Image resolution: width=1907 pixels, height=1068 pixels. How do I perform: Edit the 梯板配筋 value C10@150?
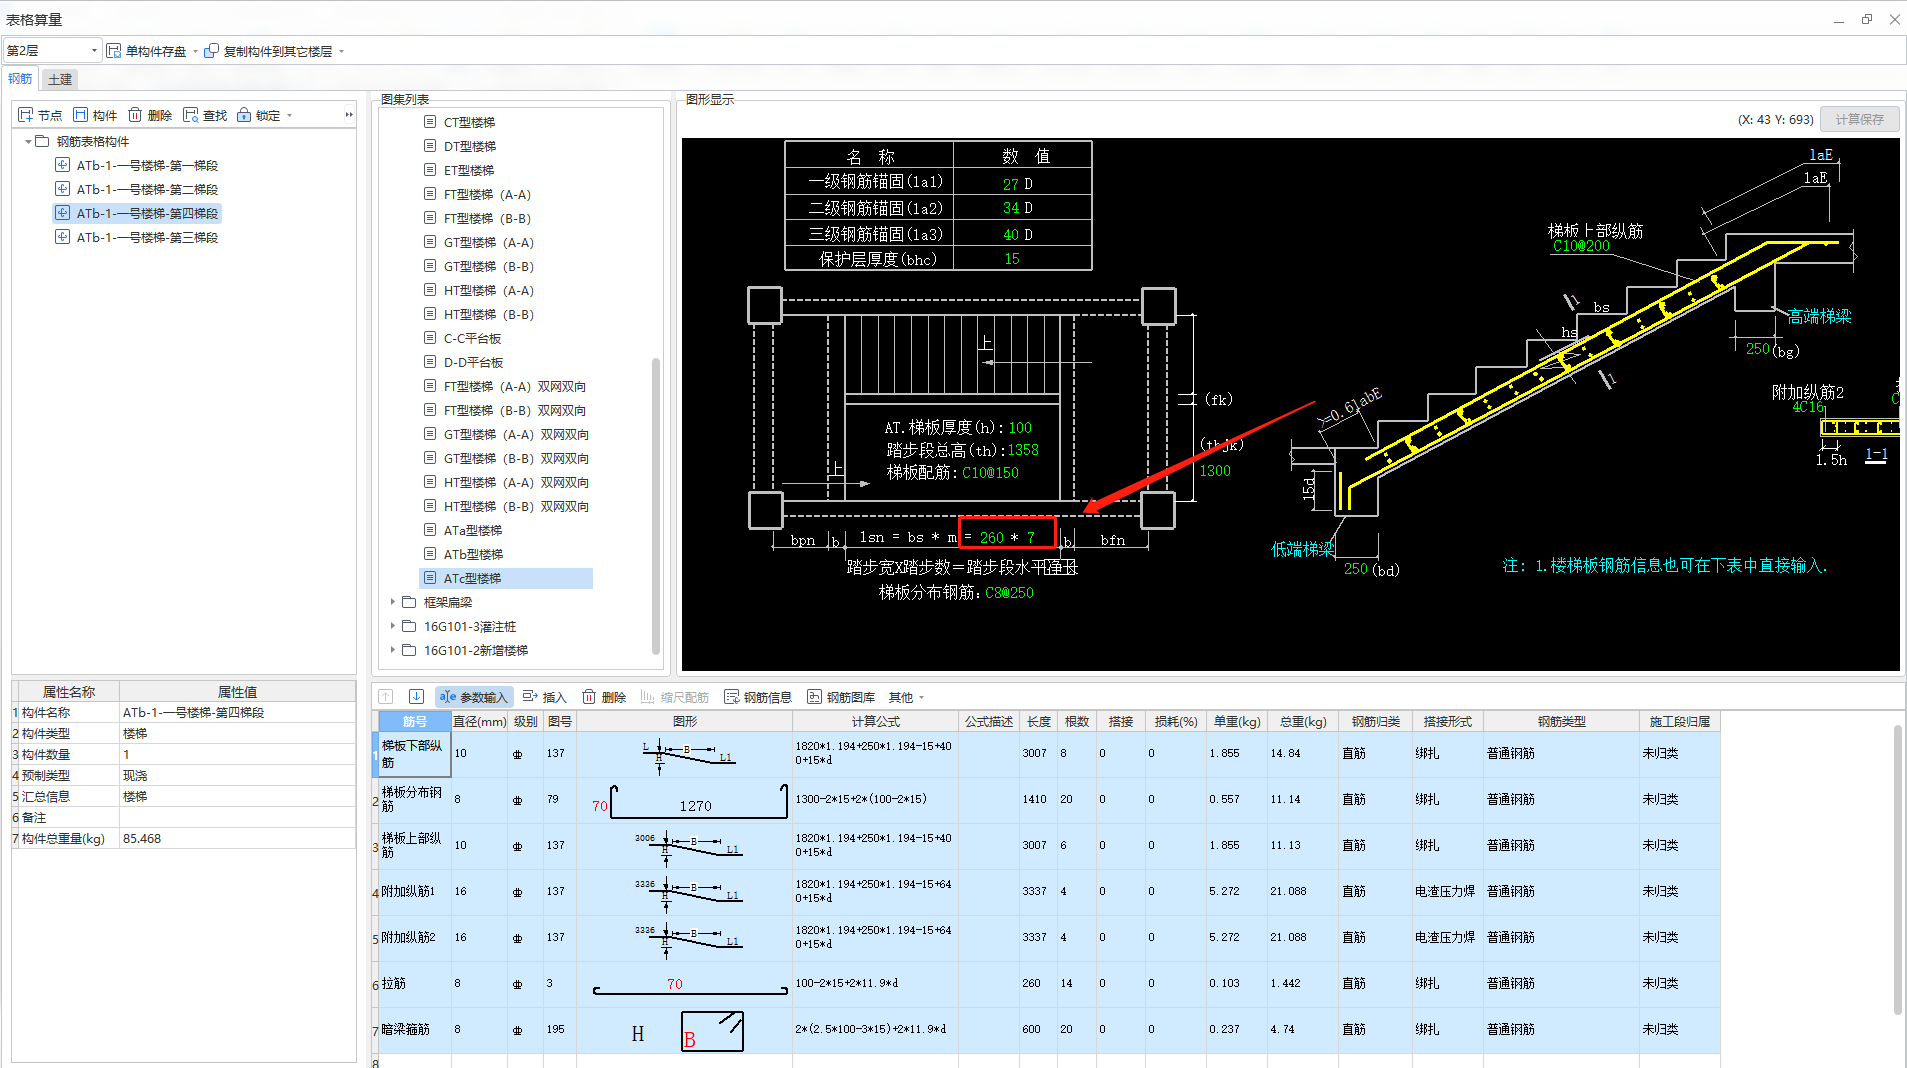[x=990, y=473]
